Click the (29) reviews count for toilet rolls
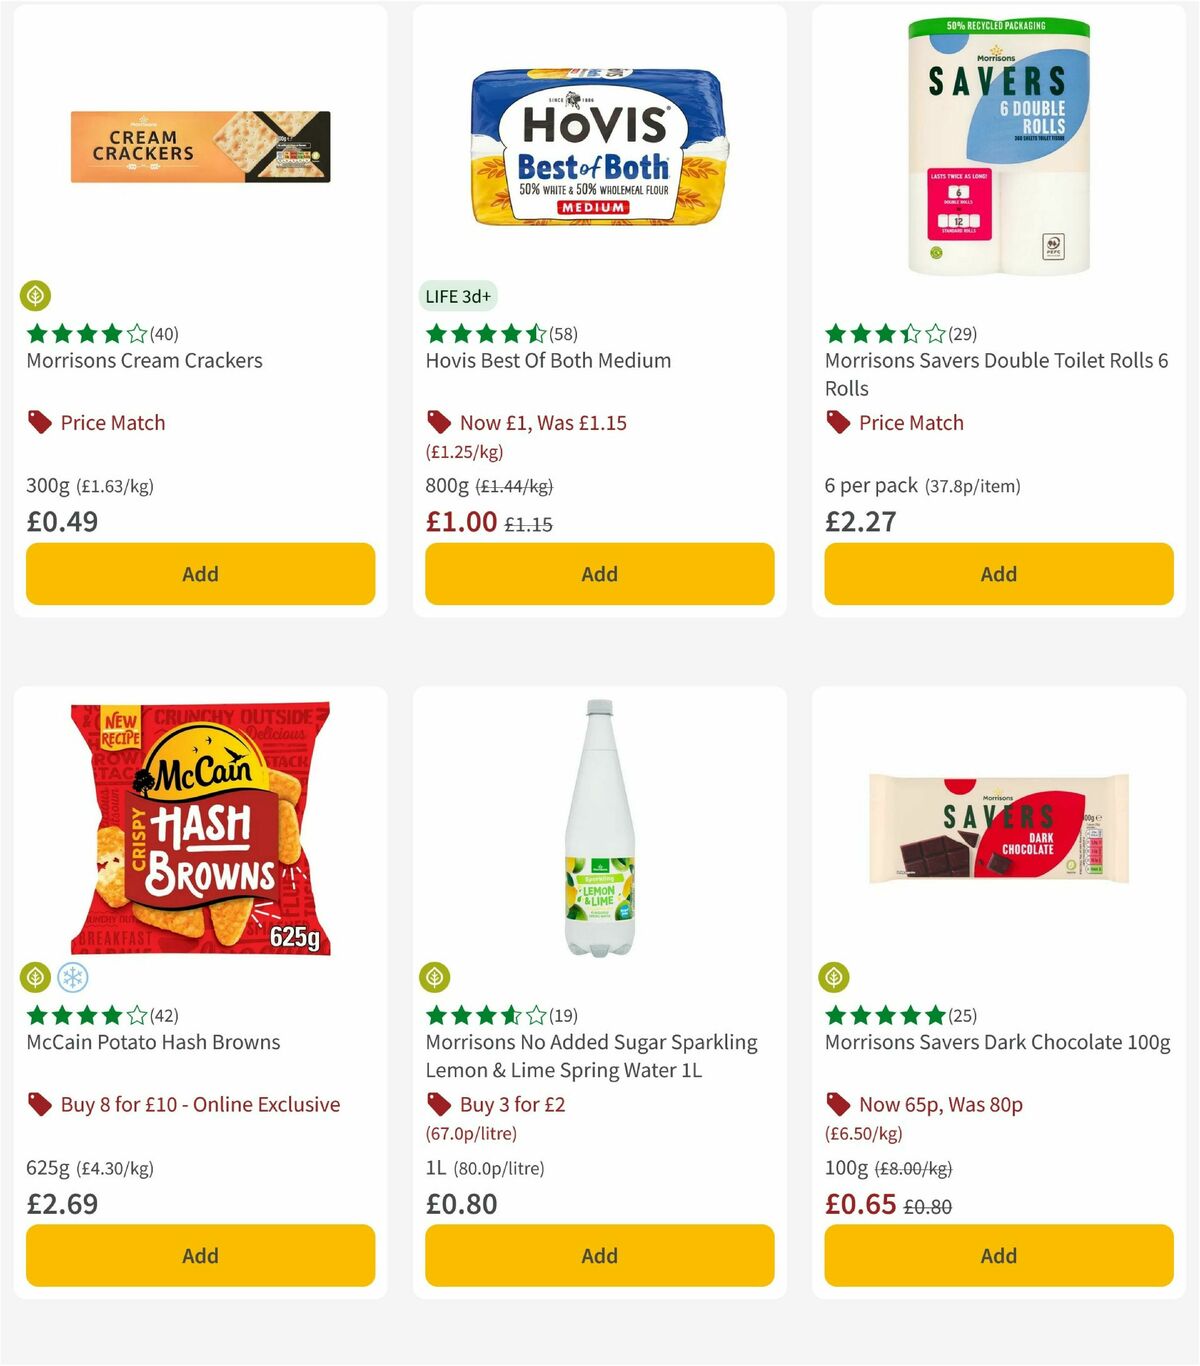 point(962,334)
